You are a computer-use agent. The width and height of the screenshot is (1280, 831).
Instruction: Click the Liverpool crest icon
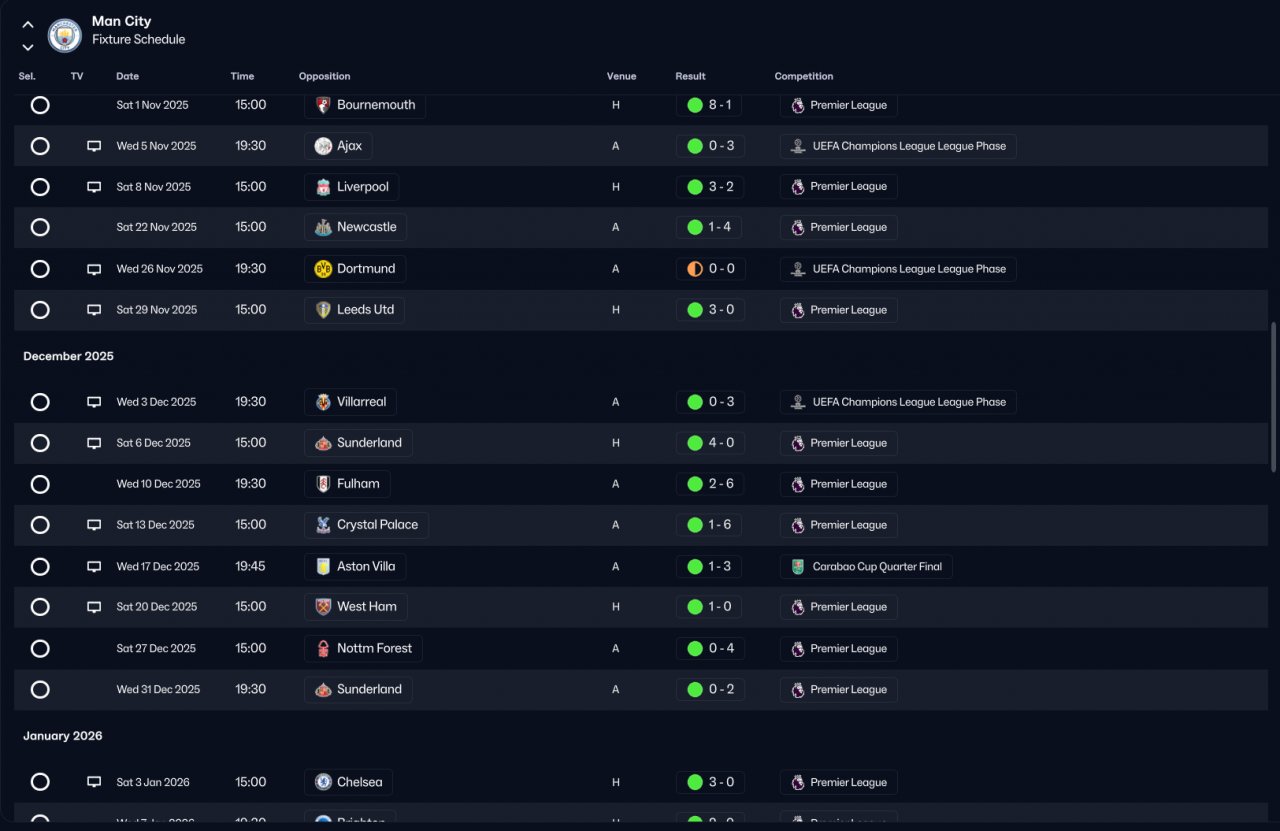(323, 187)
